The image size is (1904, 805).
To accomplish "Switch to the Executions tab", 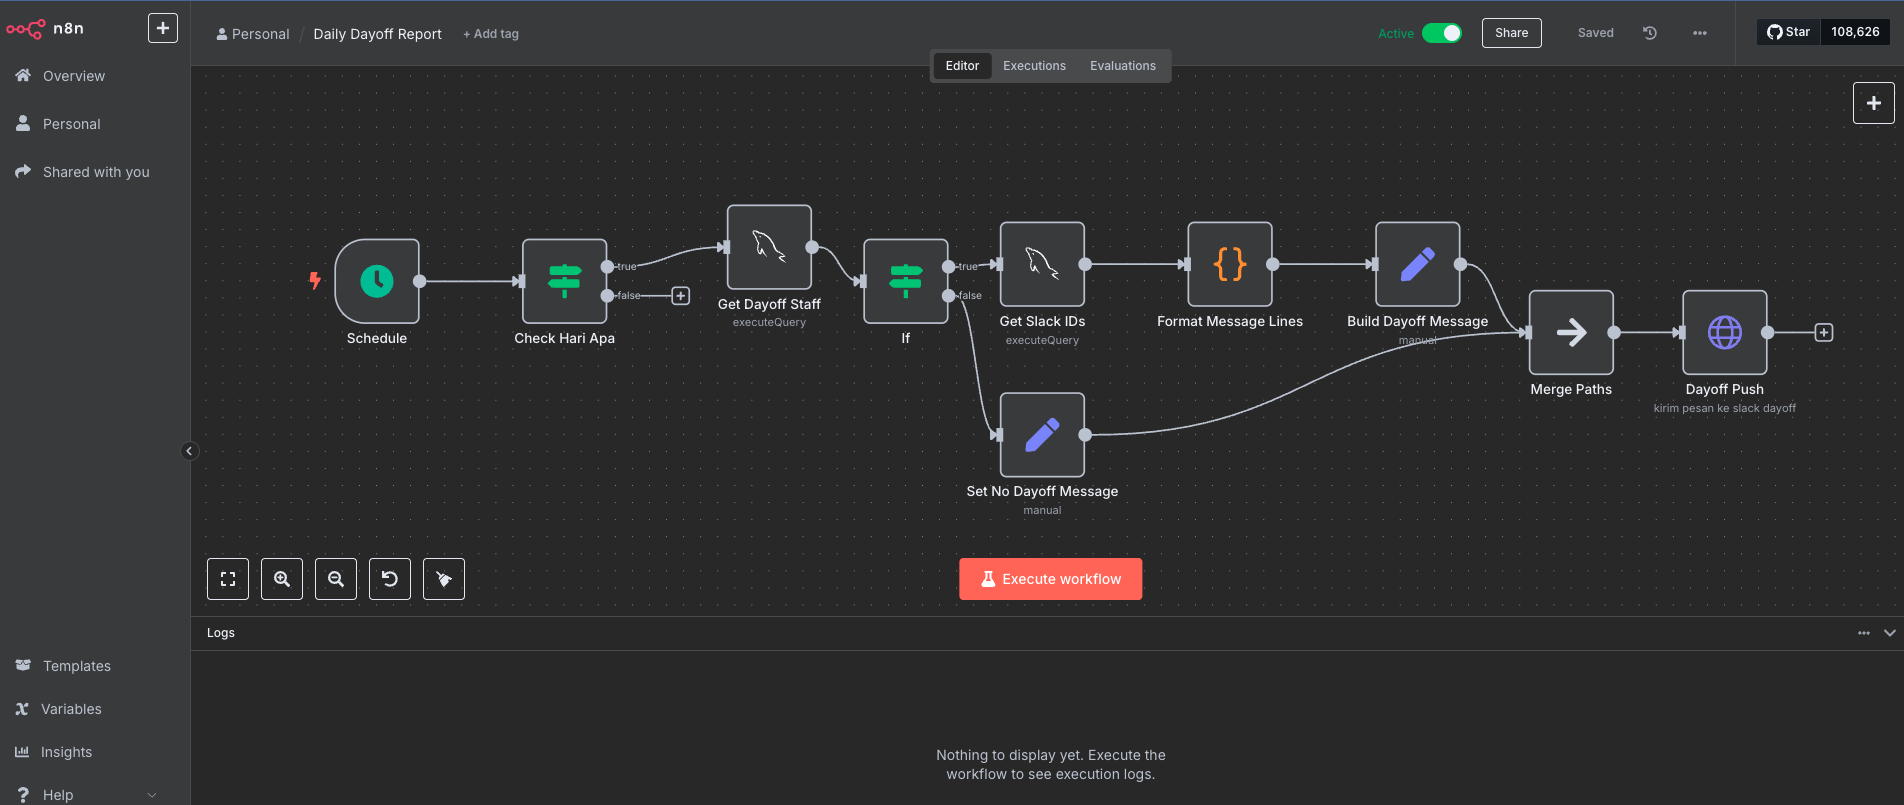I will point(1034,66).
